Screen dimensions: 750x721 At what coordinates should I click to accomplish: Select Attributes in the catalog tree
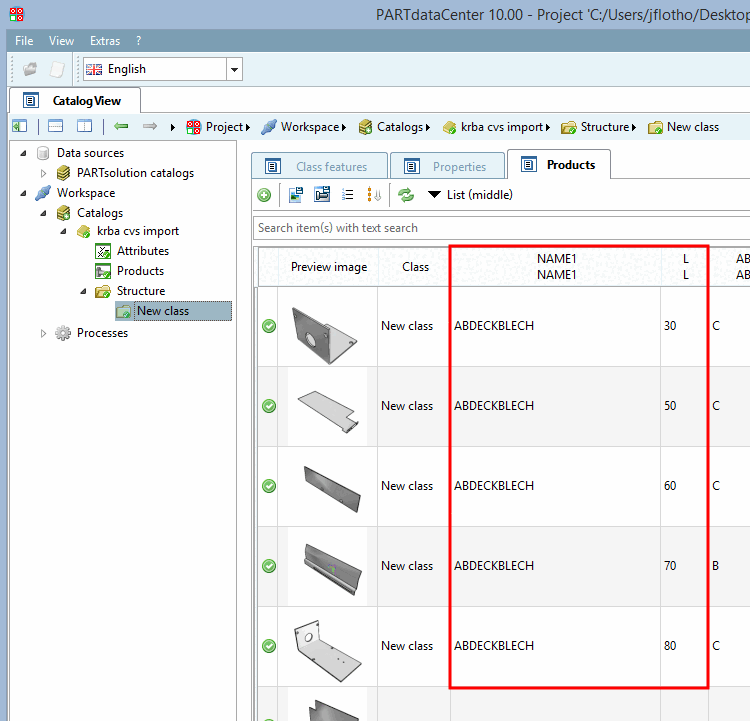tap(143, 251)
